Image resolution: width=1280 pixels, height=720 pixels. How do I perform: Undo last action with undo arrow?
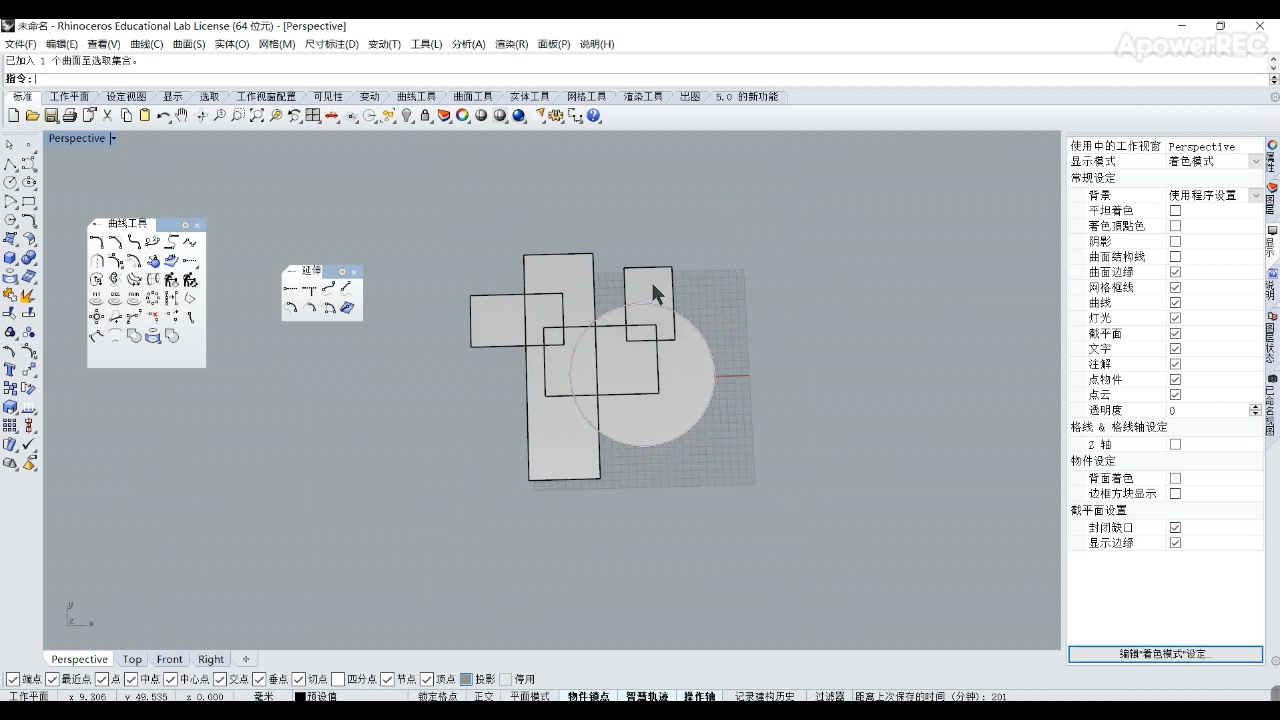click(163, 116)
